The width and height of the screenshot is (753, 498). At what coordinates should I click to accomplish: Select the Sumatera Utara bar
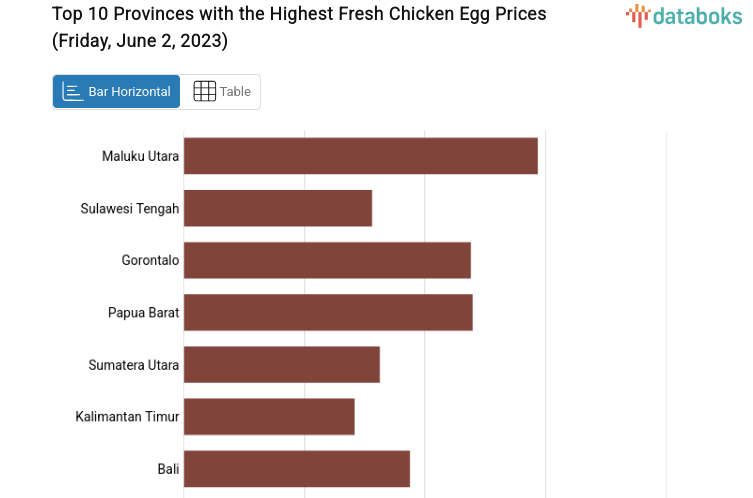pyautogui.click(x=282, y=364)
